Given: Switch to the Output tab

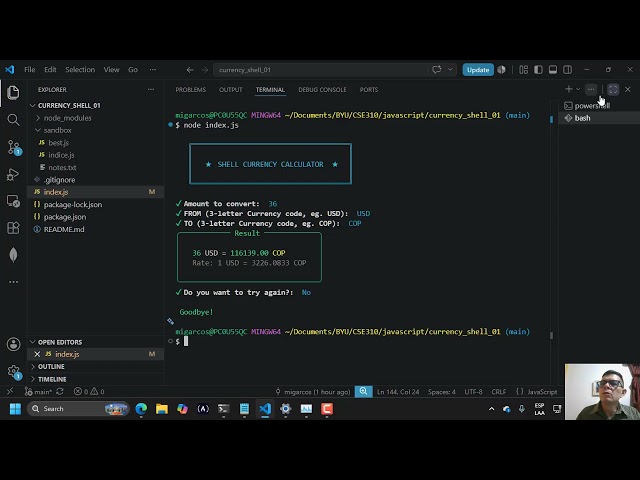Looking at the screenshot, I should pos(231,89).
